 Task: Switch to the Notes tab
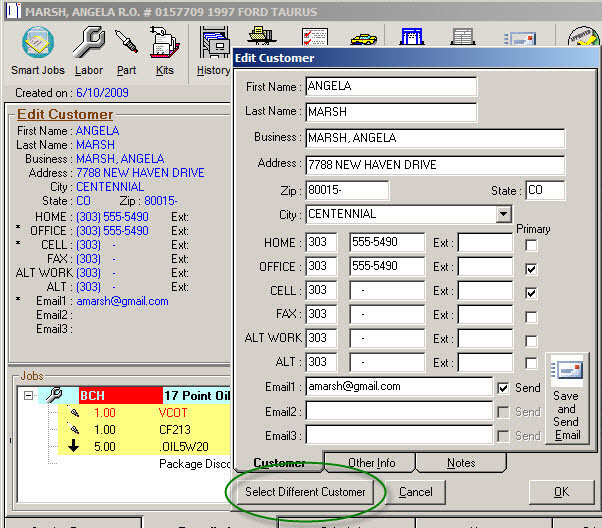pyautogui.click(x=461, y=463)
